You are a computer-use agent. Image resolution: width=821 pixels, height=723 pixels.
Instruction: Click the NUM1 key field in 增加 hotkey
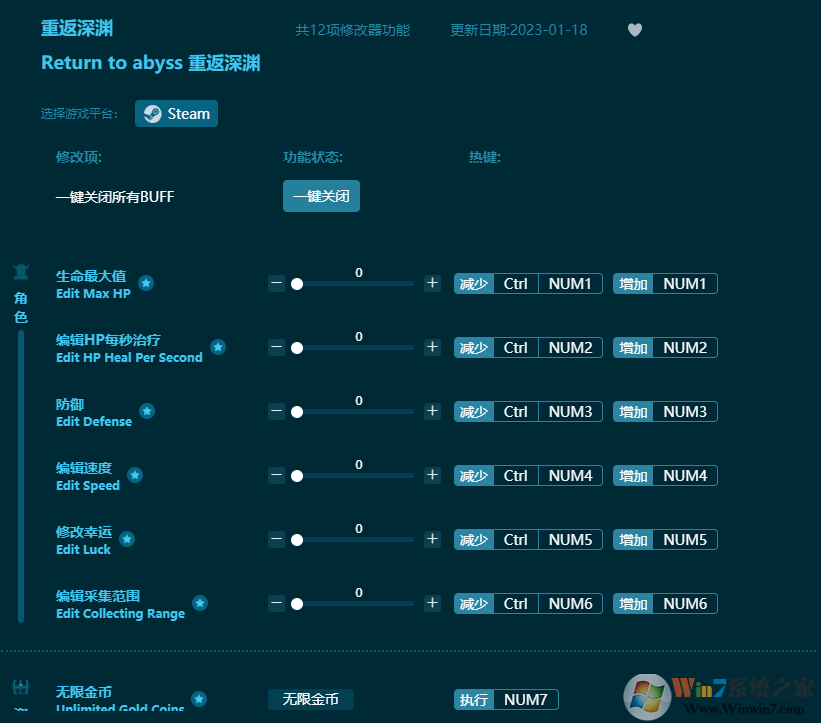point(685,284)
